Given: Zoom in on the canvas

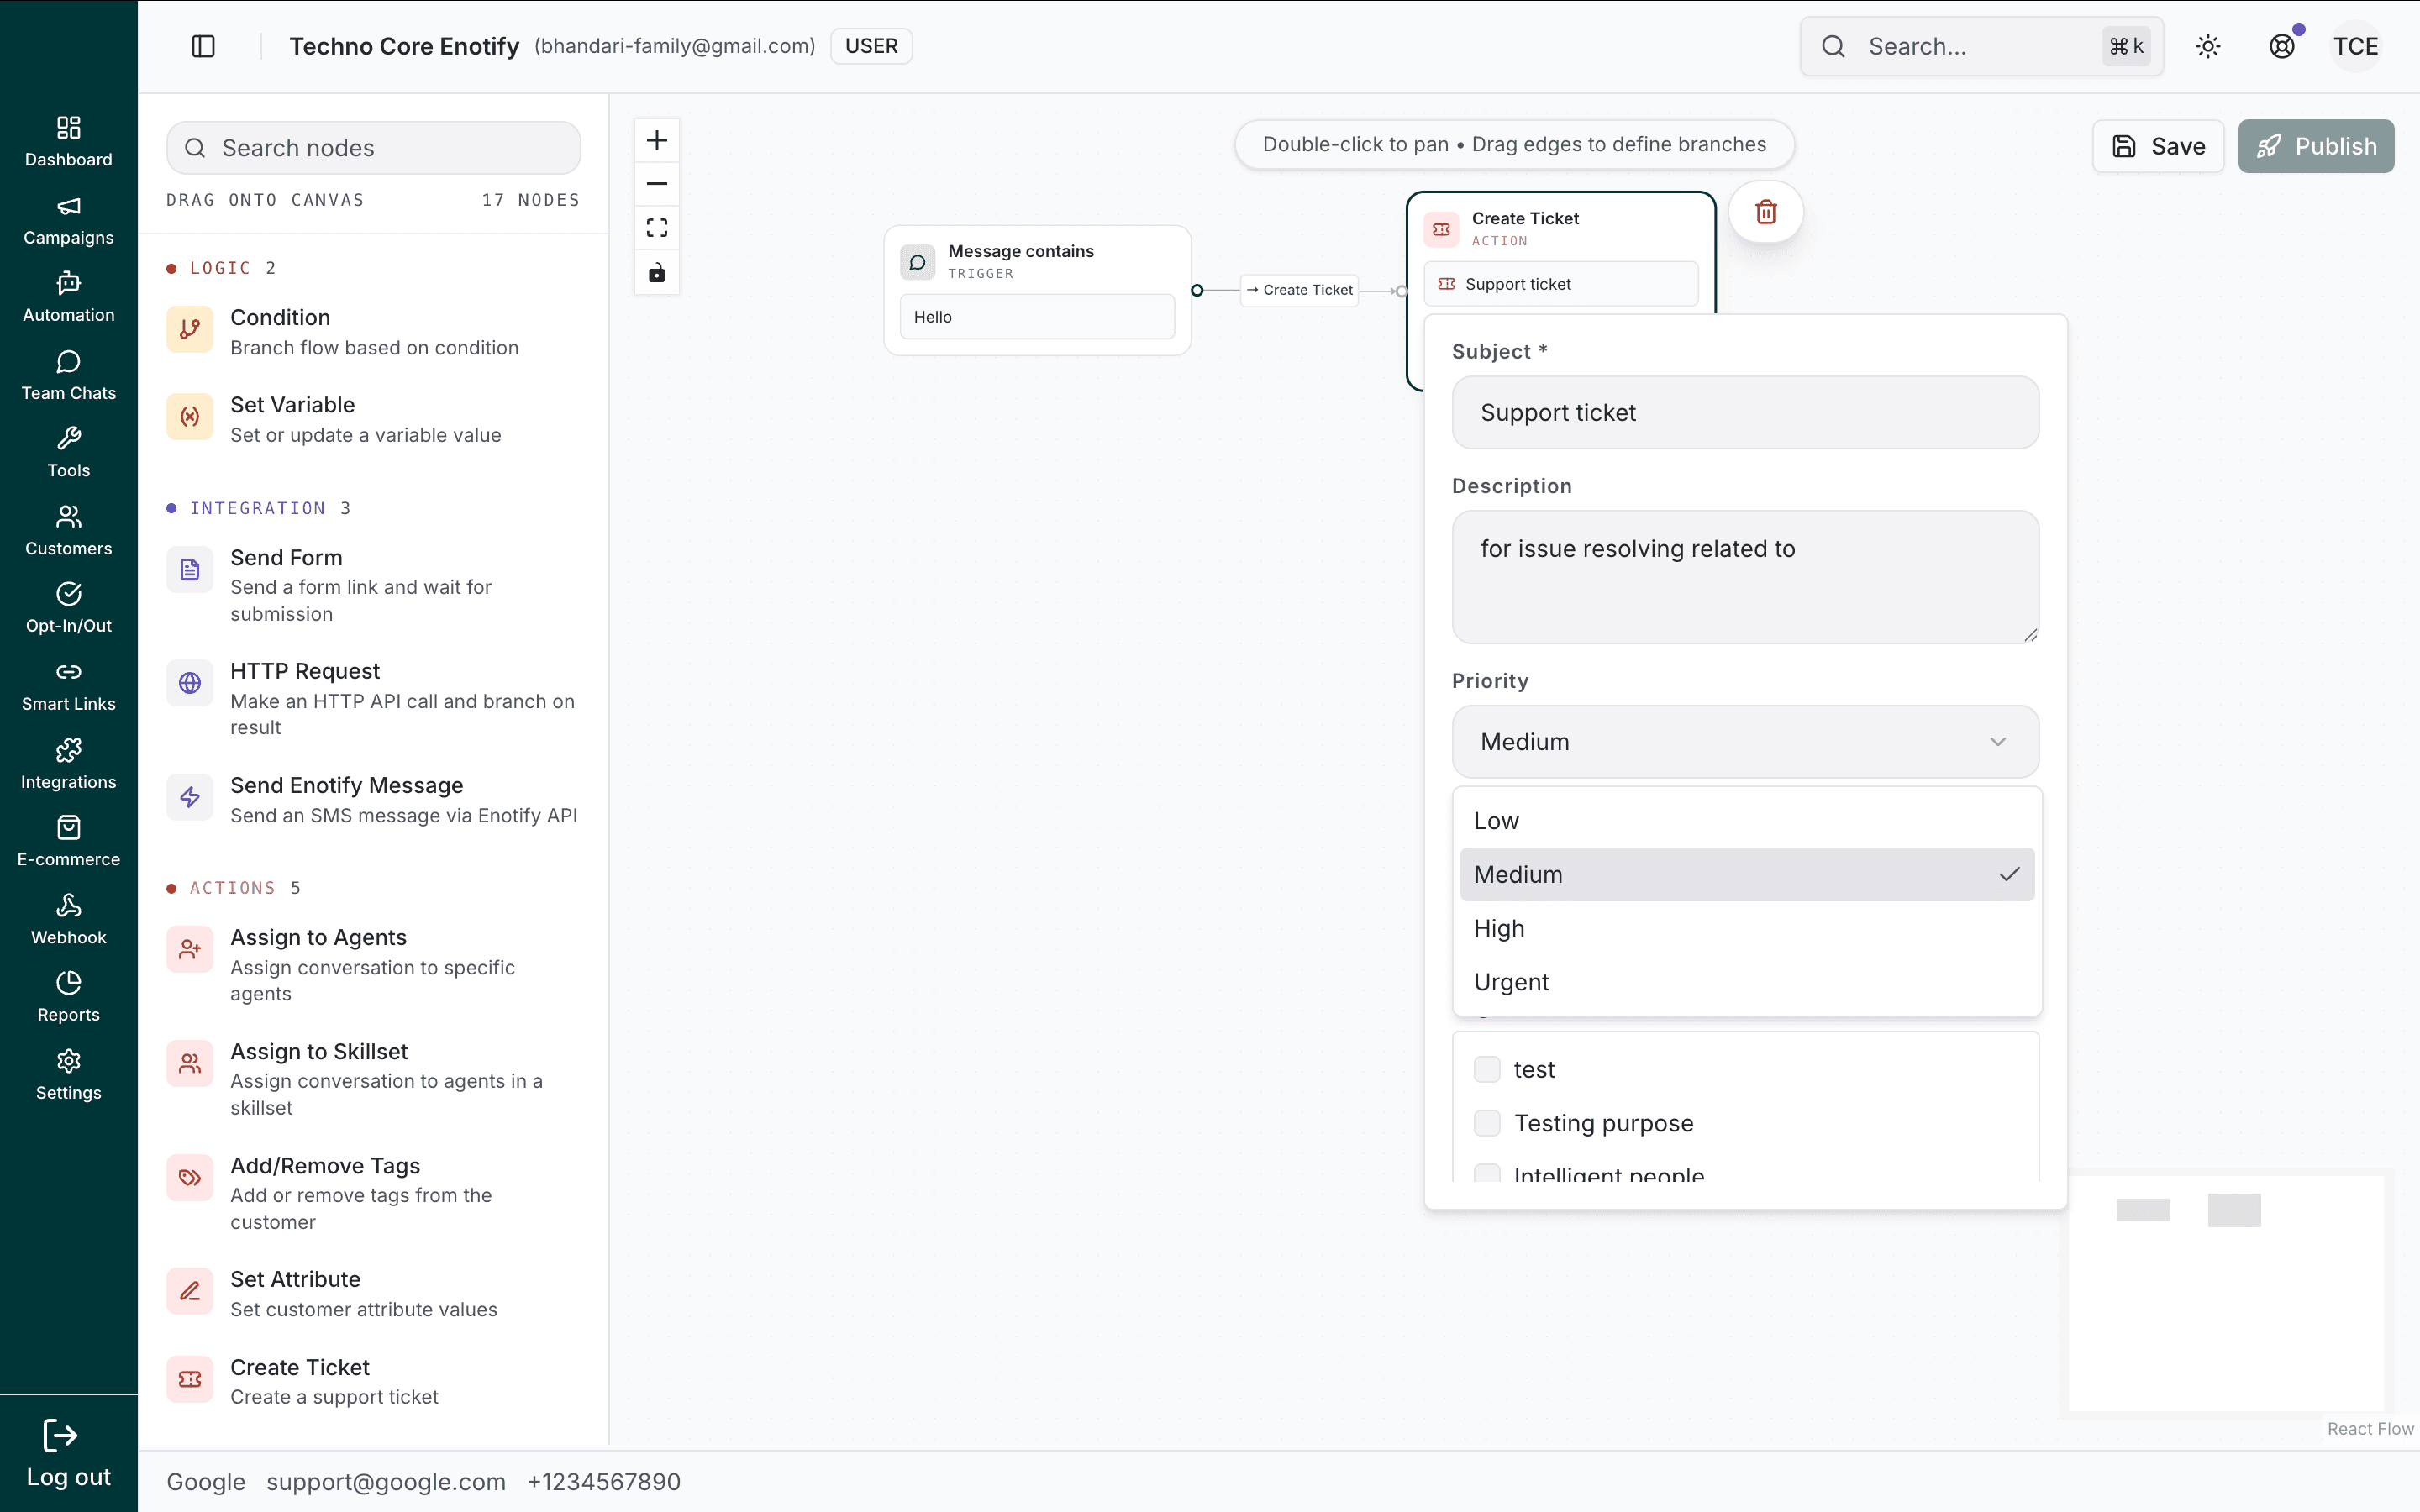Looking at the screenshot, I should click(657, 140).
